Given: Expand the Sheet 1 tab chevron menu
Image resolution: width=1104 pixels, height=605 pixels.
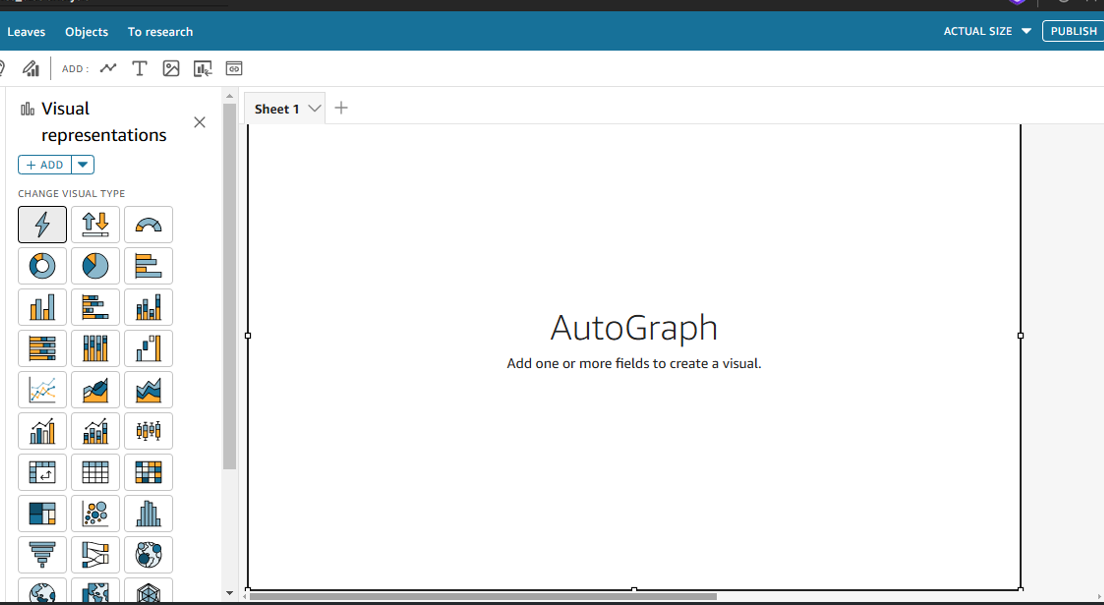Looking at the screenshot, I should click(314, 108).
